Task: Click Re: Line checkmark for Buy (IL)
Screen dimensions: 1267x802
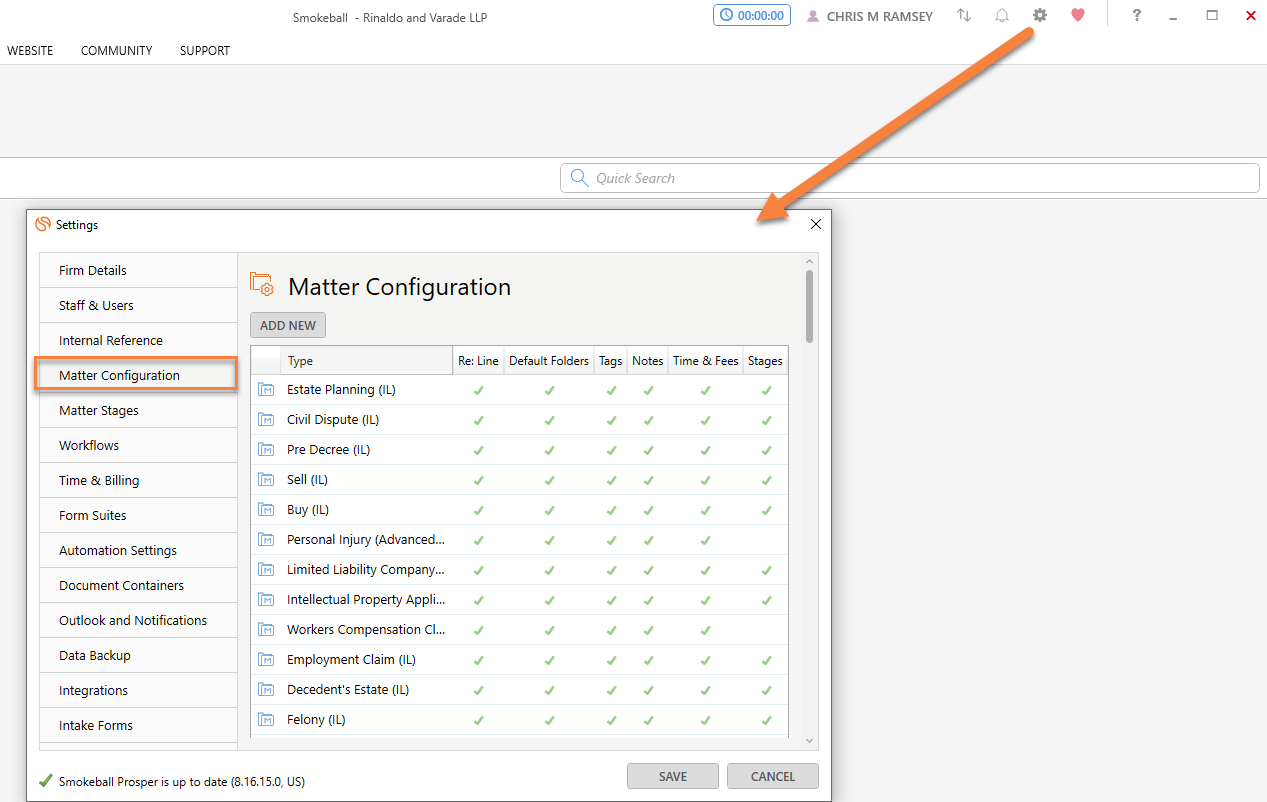Action: coord(478,510)
